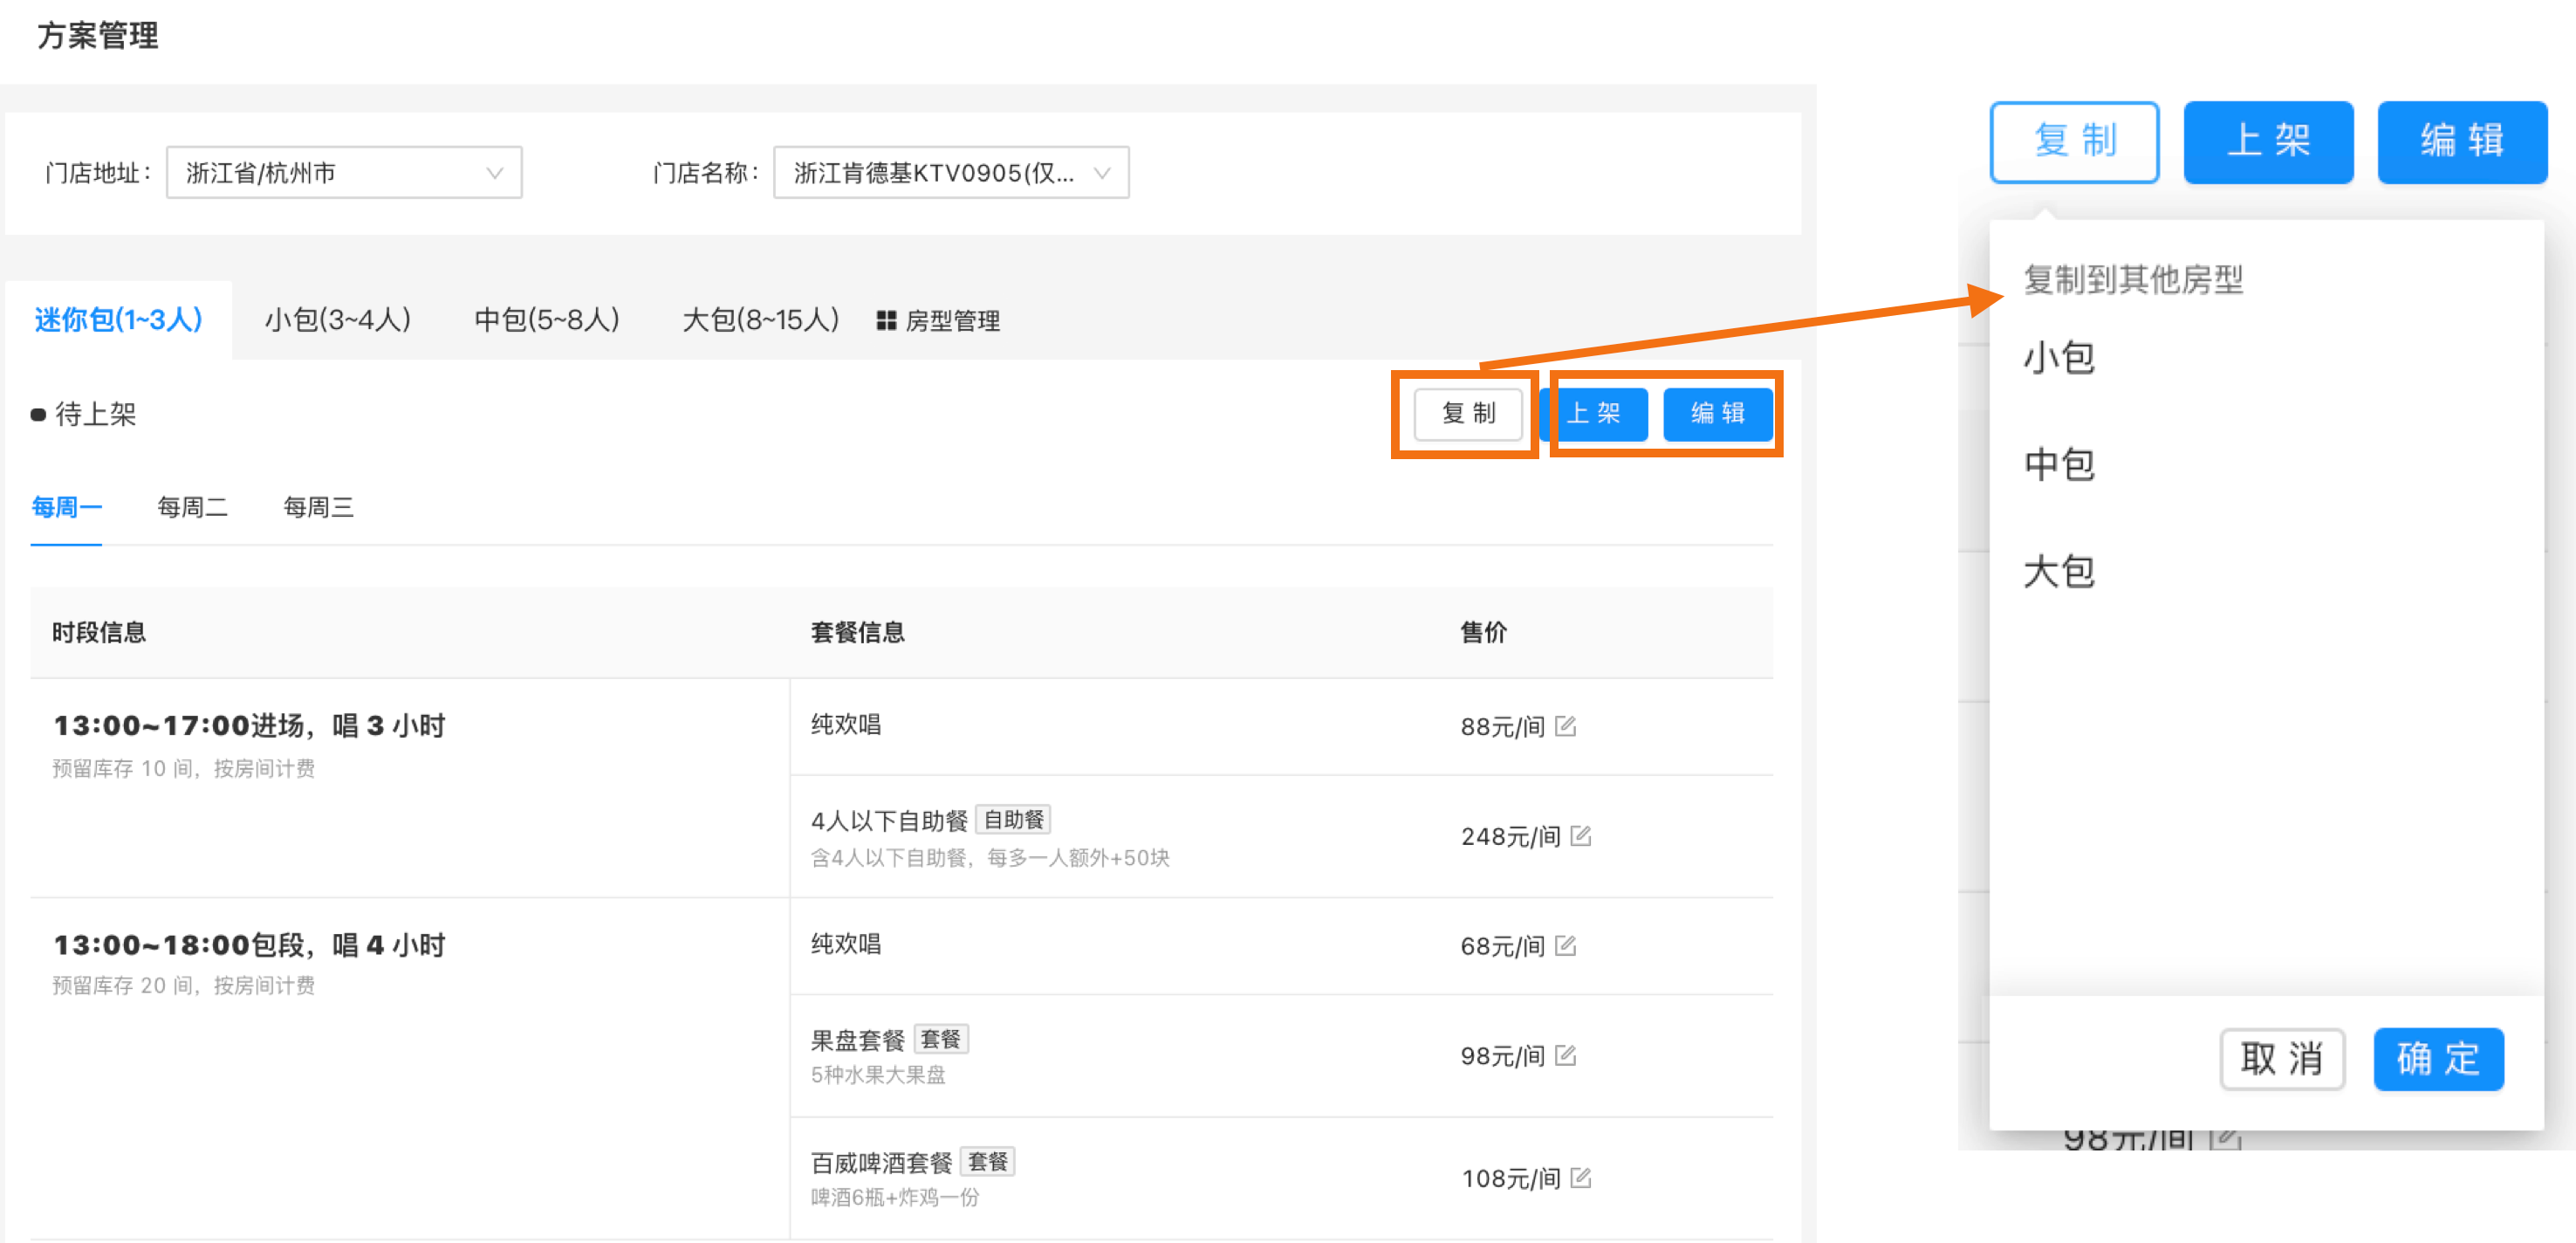The height and width of the screenshot is (1243, 2576).
Task: Click 预留库存 10 间 note
Action: click(183, 769)
